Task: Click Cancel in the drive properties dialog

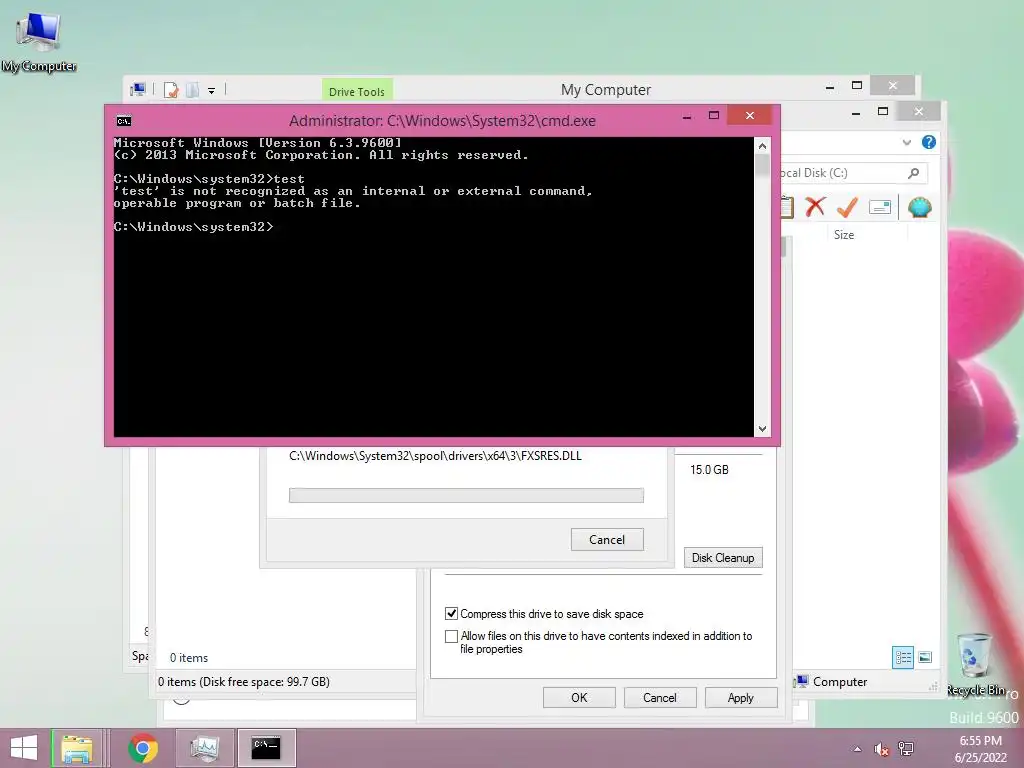Action: tap(660, 697)
